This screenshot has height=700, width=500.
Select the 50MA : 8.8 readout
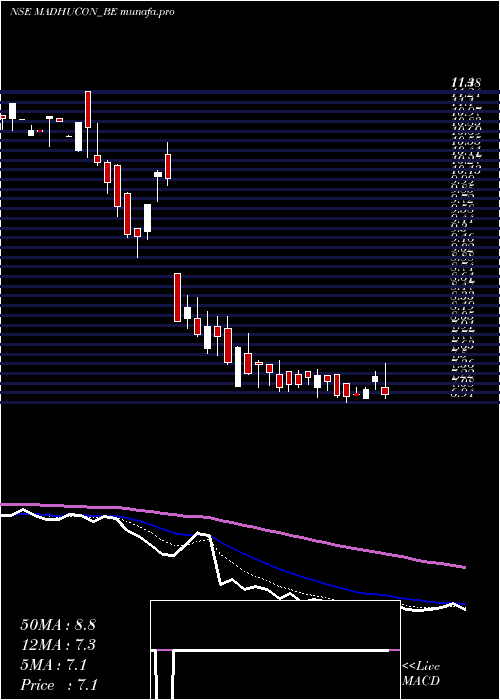pyautogui.click(x=58, y=625)
